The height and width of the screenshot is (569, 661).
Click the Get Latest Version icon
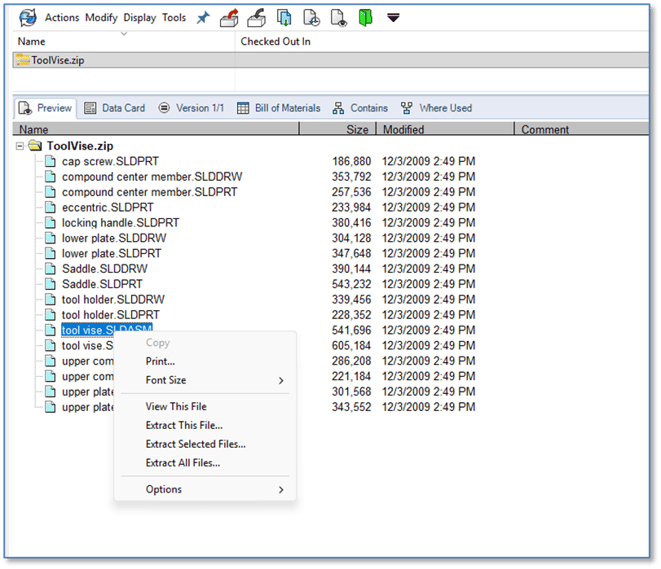click(285, 17)
